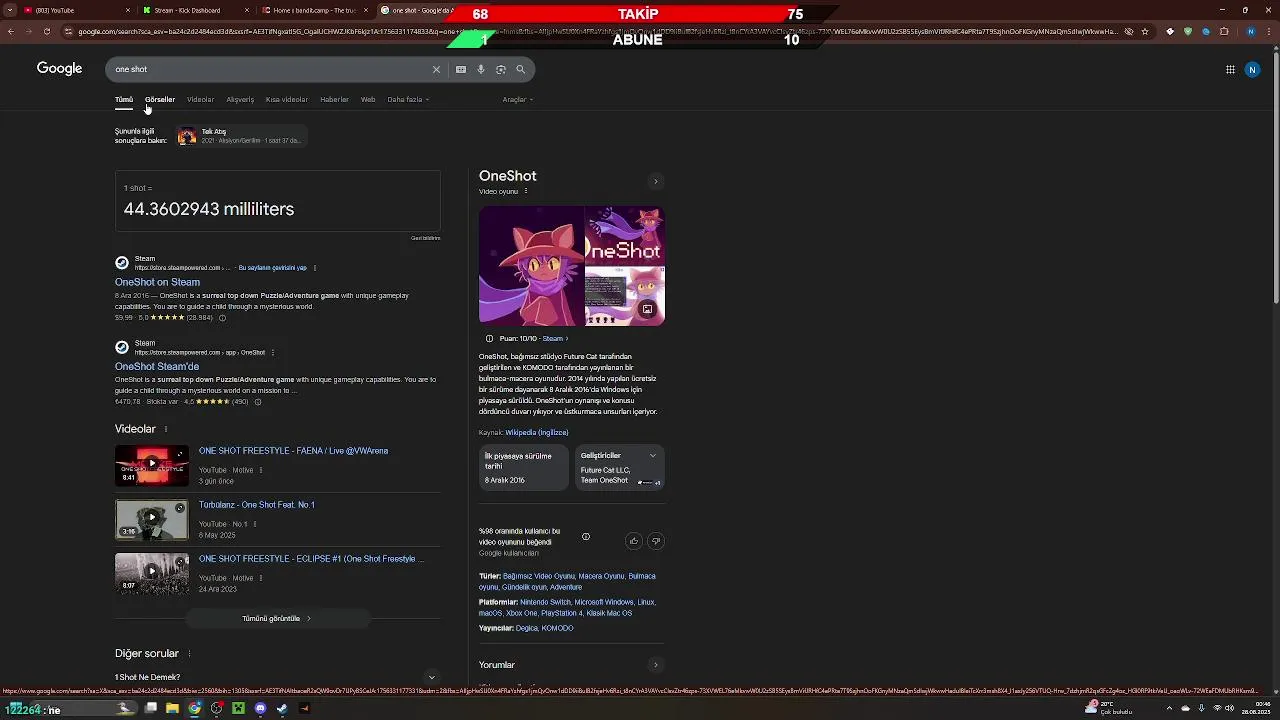Viewport: 1280px width, 720px height.
Task: Switch to the YouTube browser tab
Action: pyautogui.click(x=75, y=10)
